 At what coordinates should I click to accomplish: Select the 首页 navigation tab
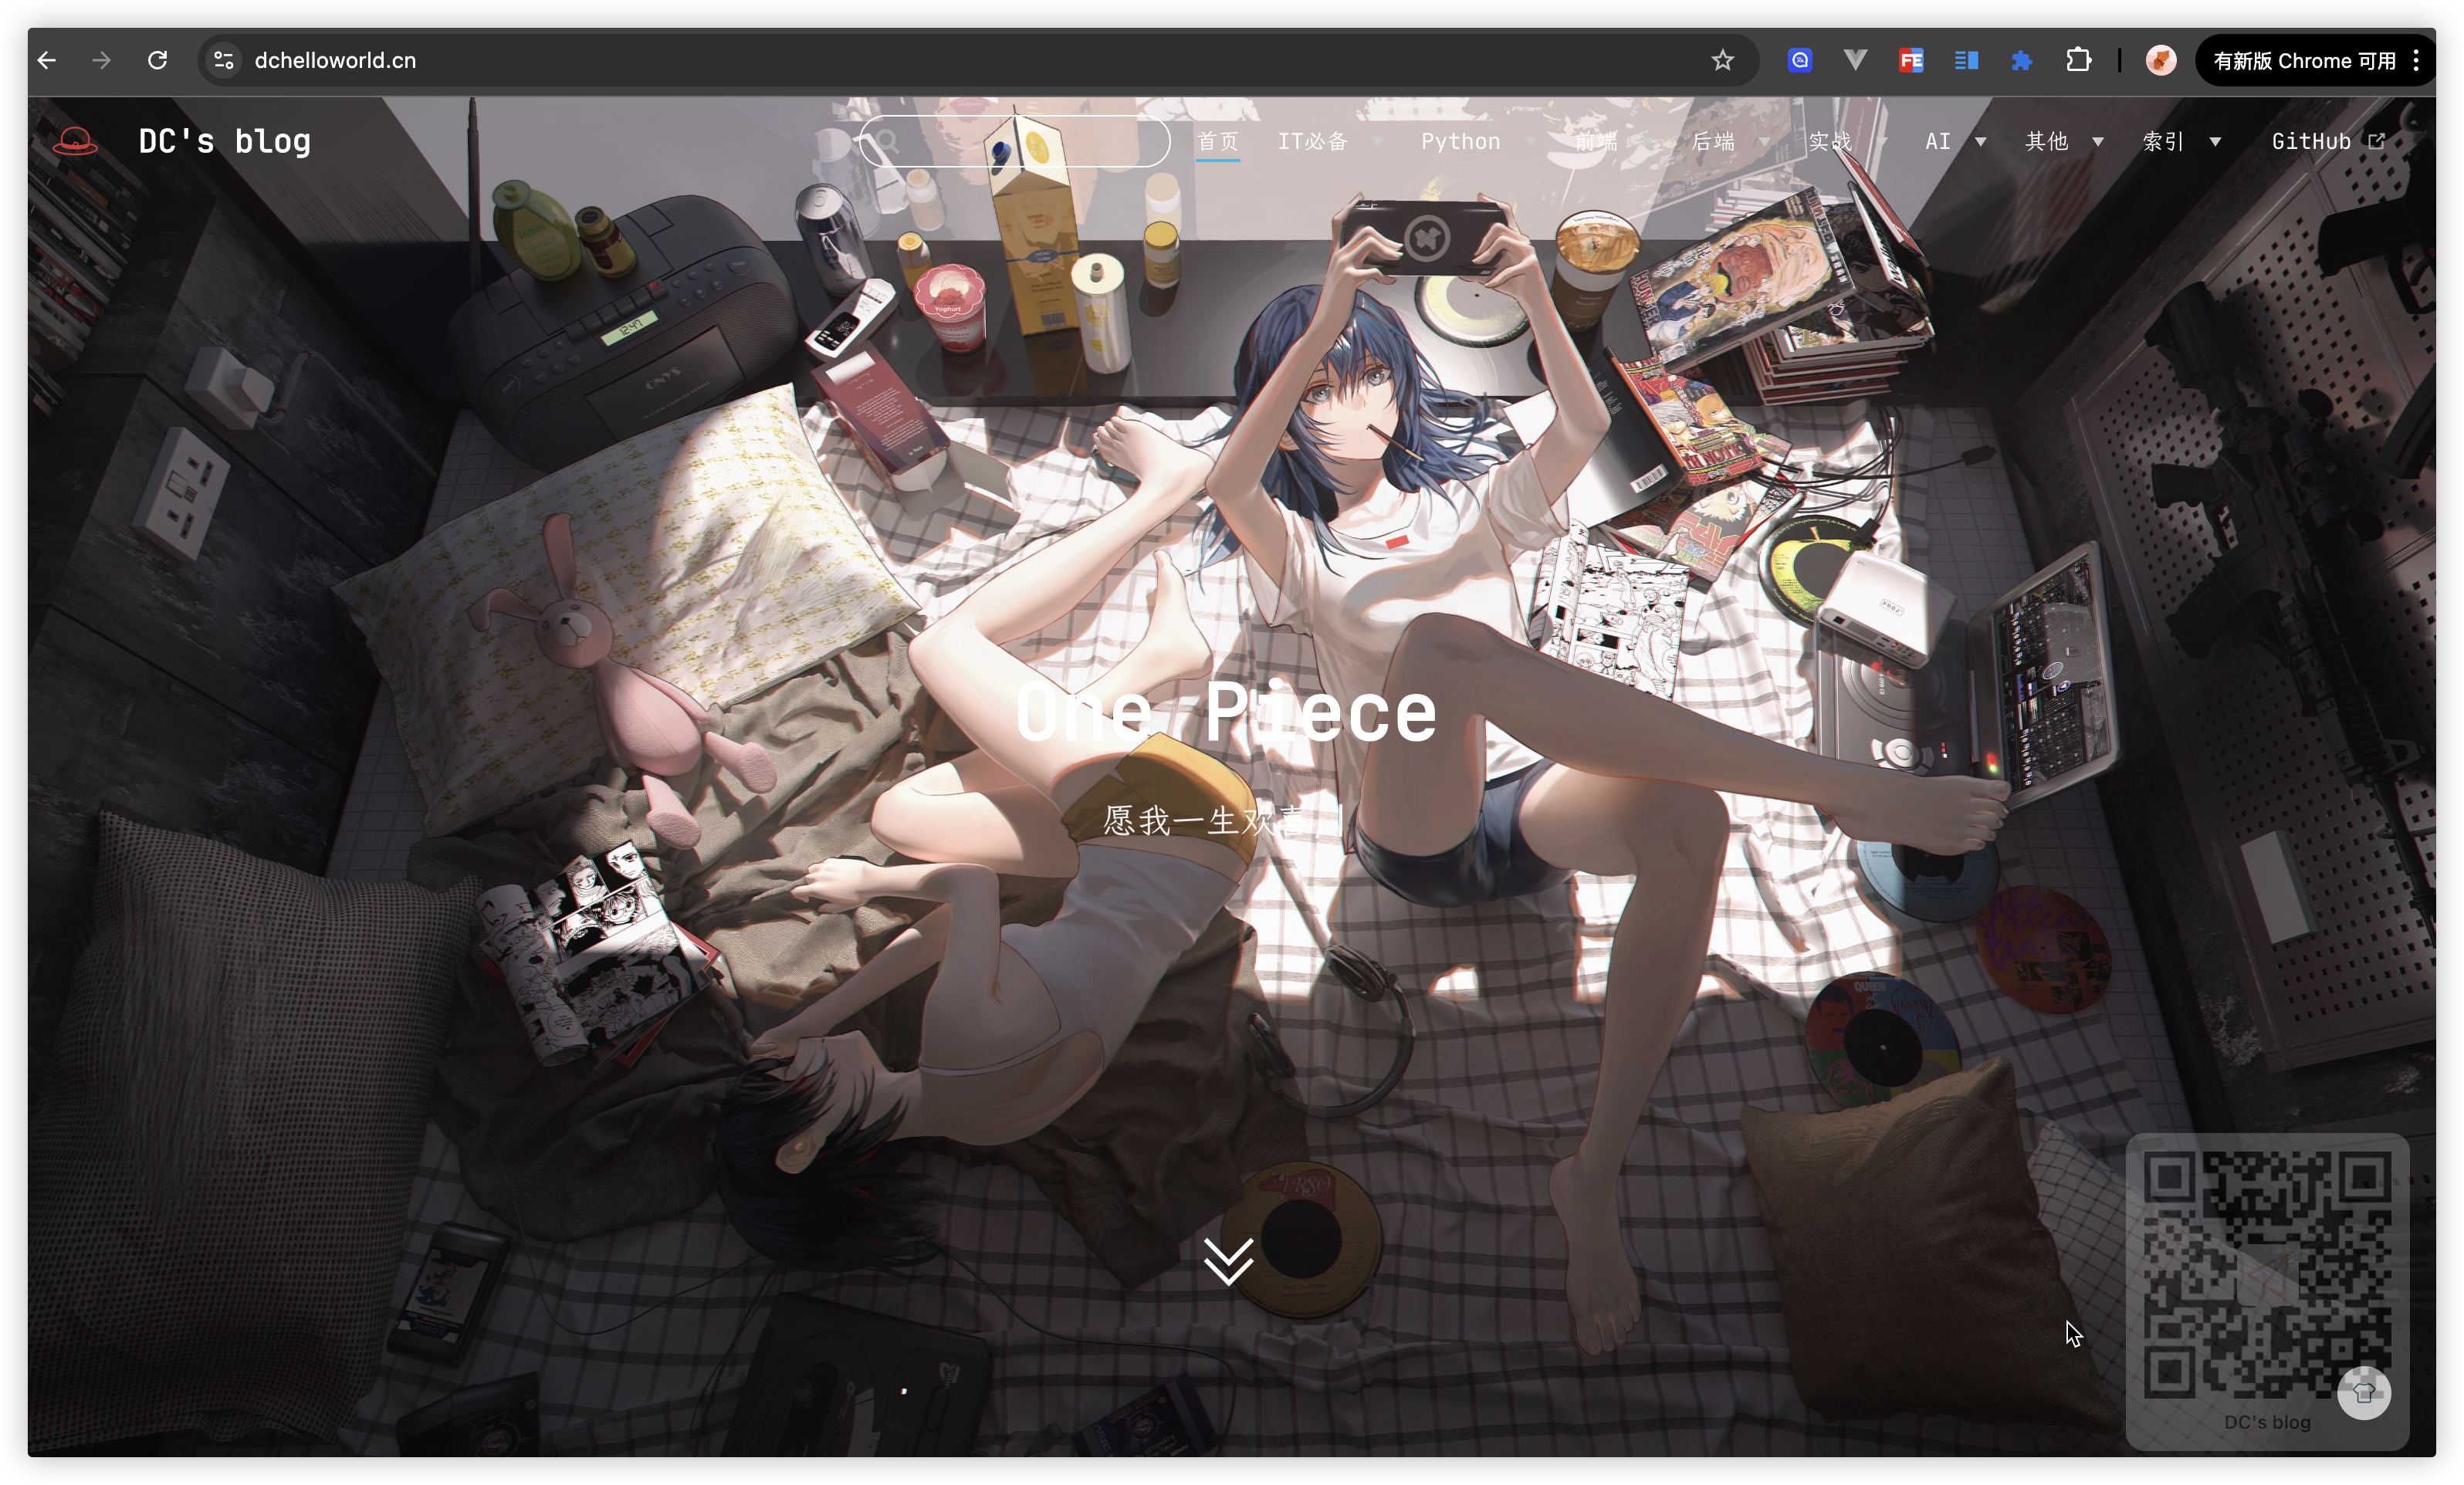(1218, 142)
